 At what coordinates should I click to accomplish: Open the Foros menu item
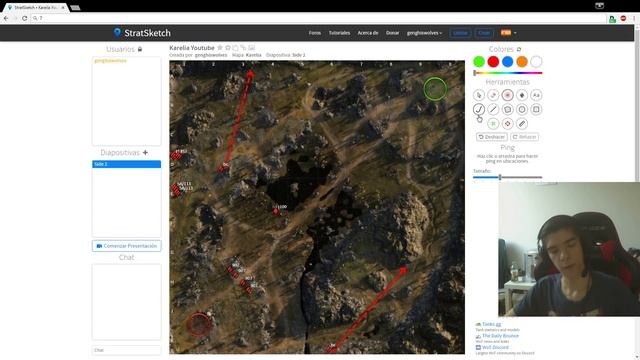pyautogui.click(x=315, y=33)
